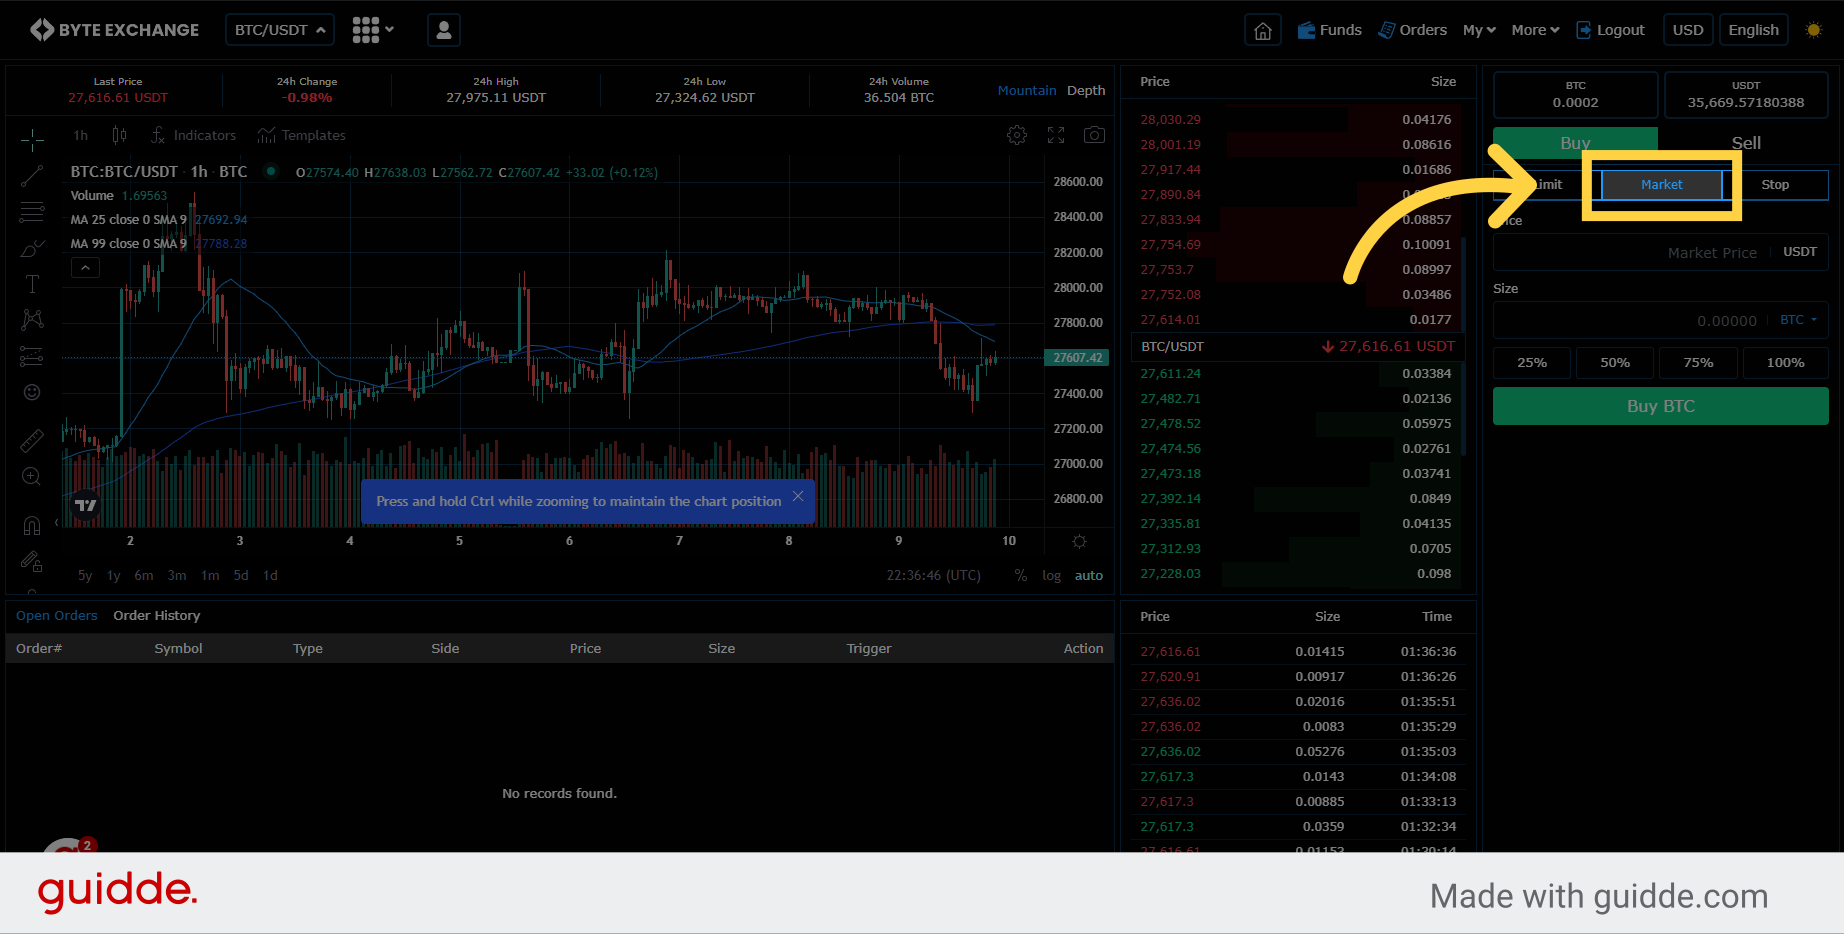The image size is (1844, 934).
Task: Open the Orders page
Action: pos(1413,30)
